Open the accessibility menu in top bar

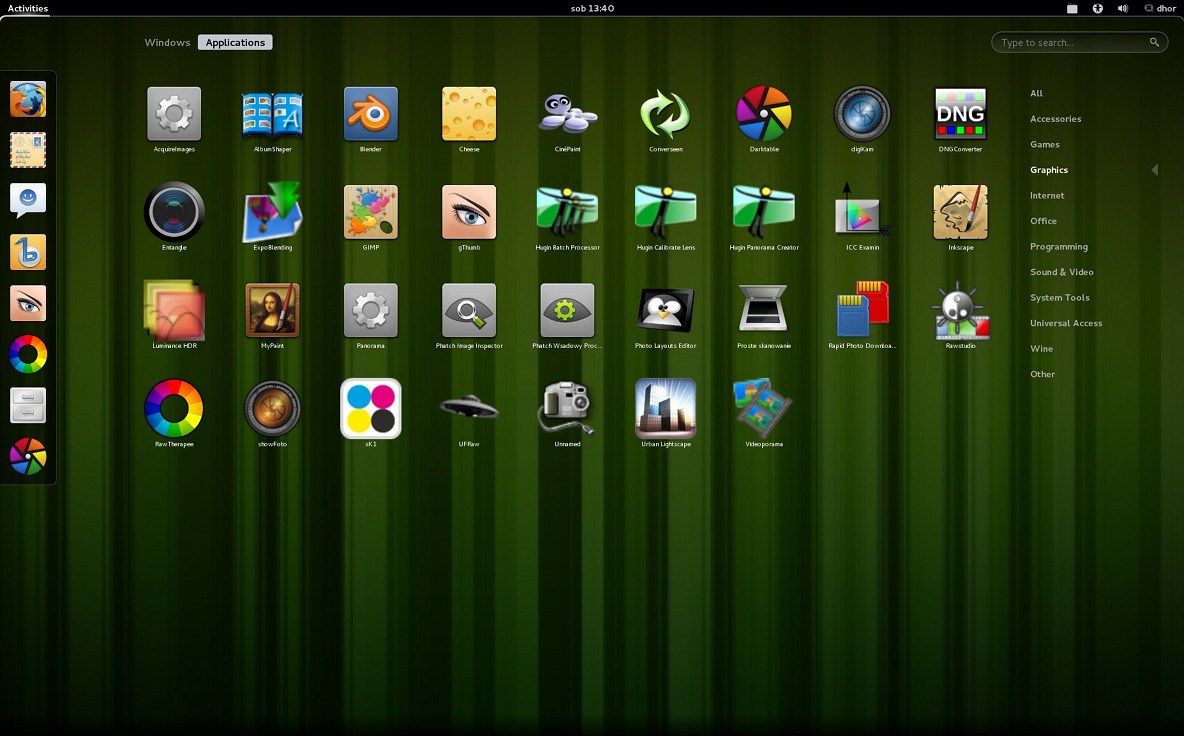(1097, 8)
